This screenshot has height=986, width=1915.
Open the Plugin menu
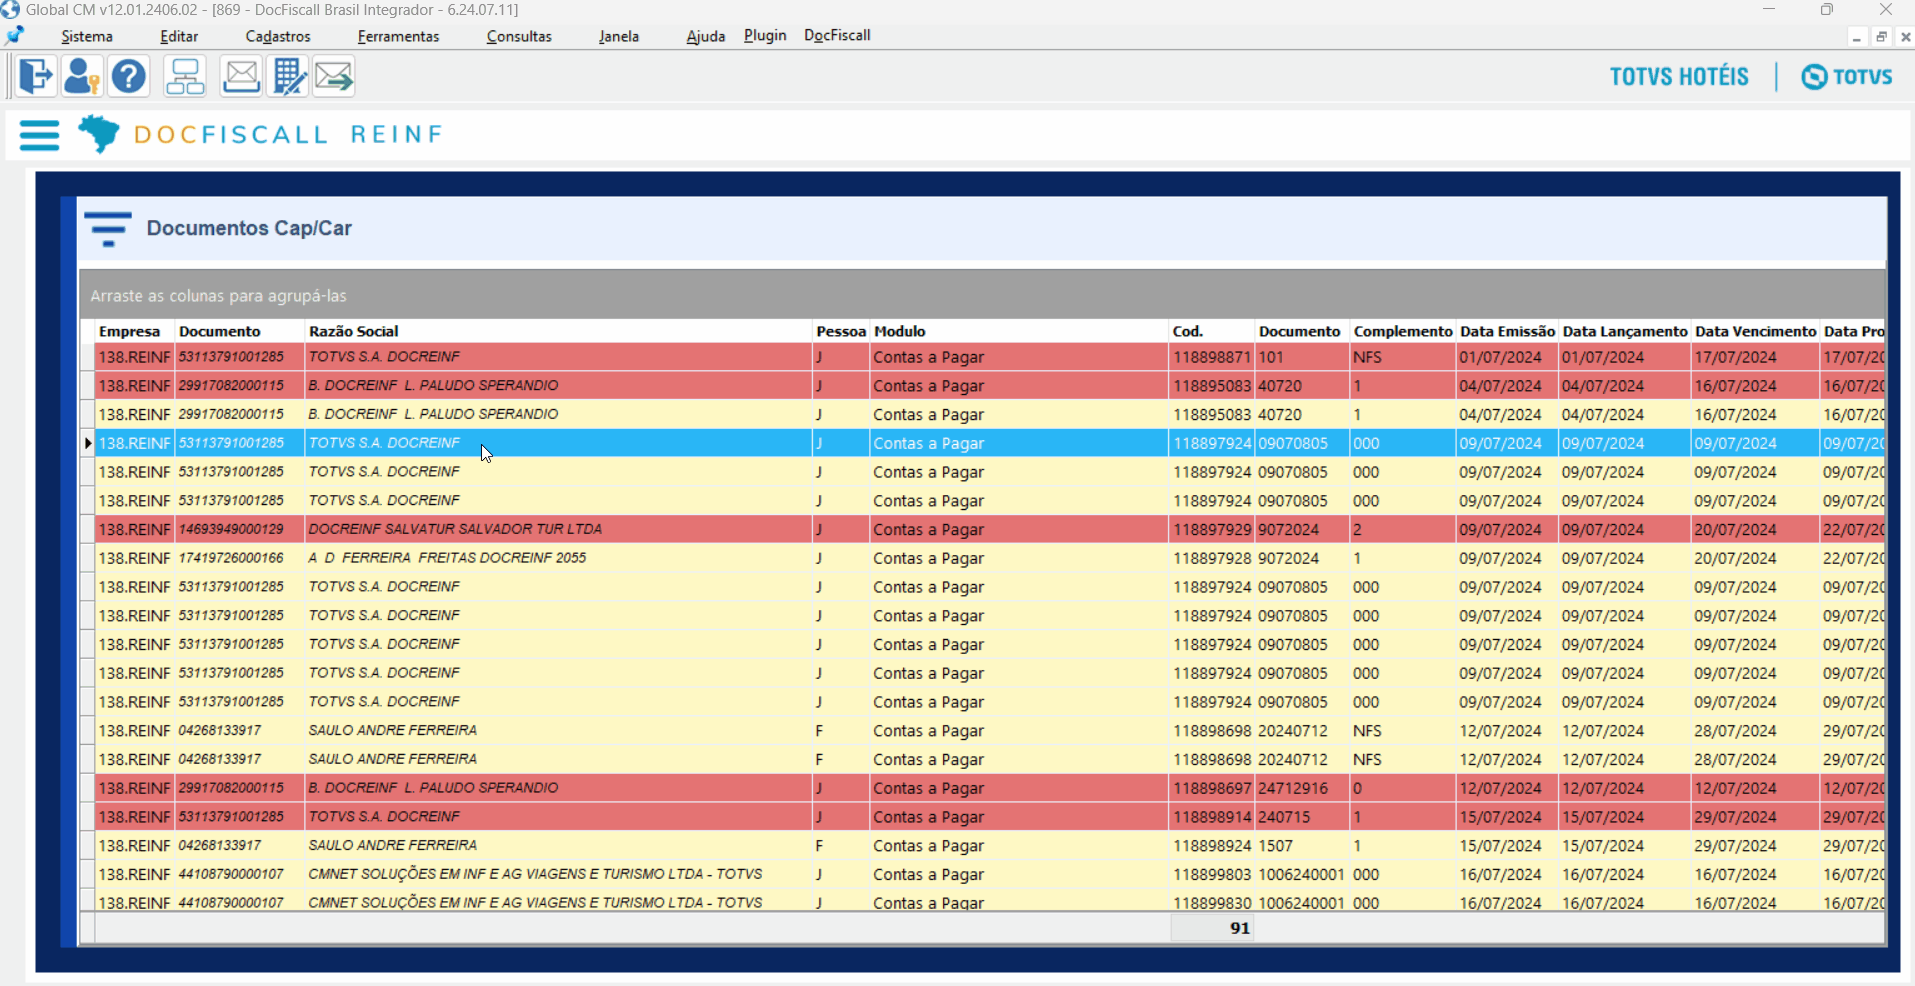click(x=765, y=35)
